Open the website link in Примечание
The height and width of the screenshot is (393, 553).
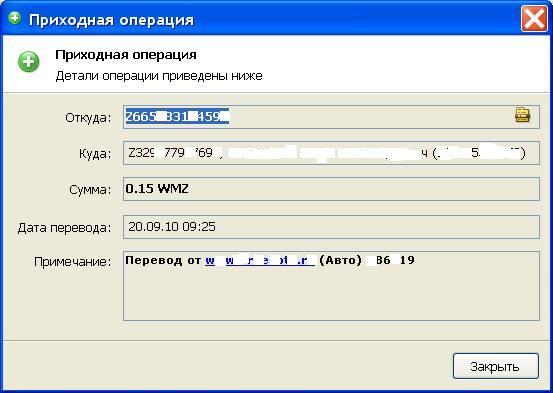(x=260, y=260)
